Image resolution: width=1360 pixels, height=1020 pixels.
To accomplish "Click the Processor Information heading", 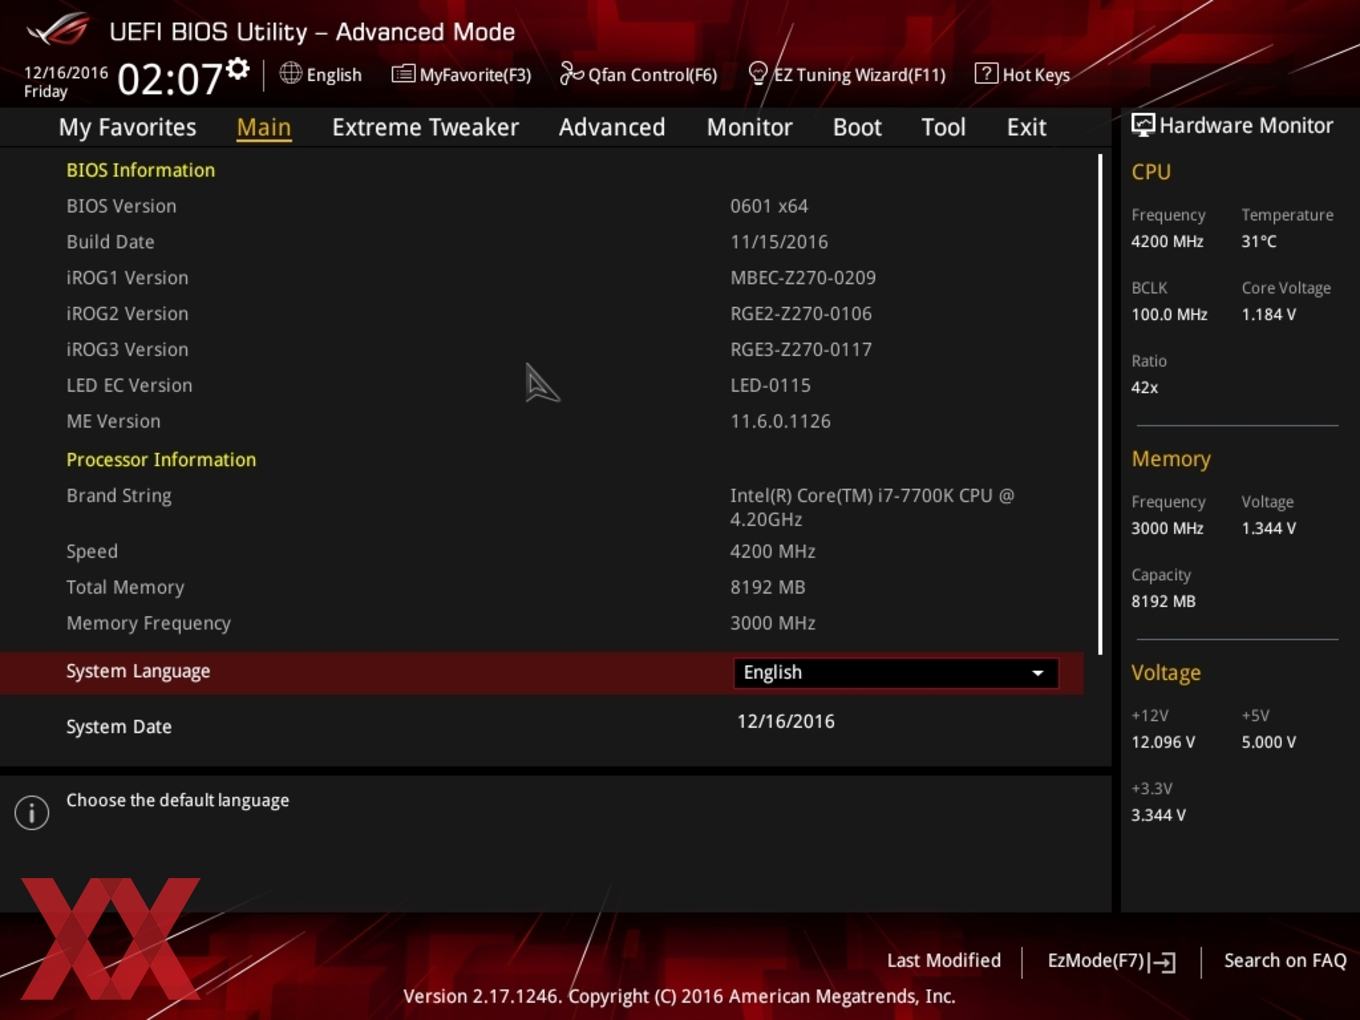I will click(x=161, y=460).
